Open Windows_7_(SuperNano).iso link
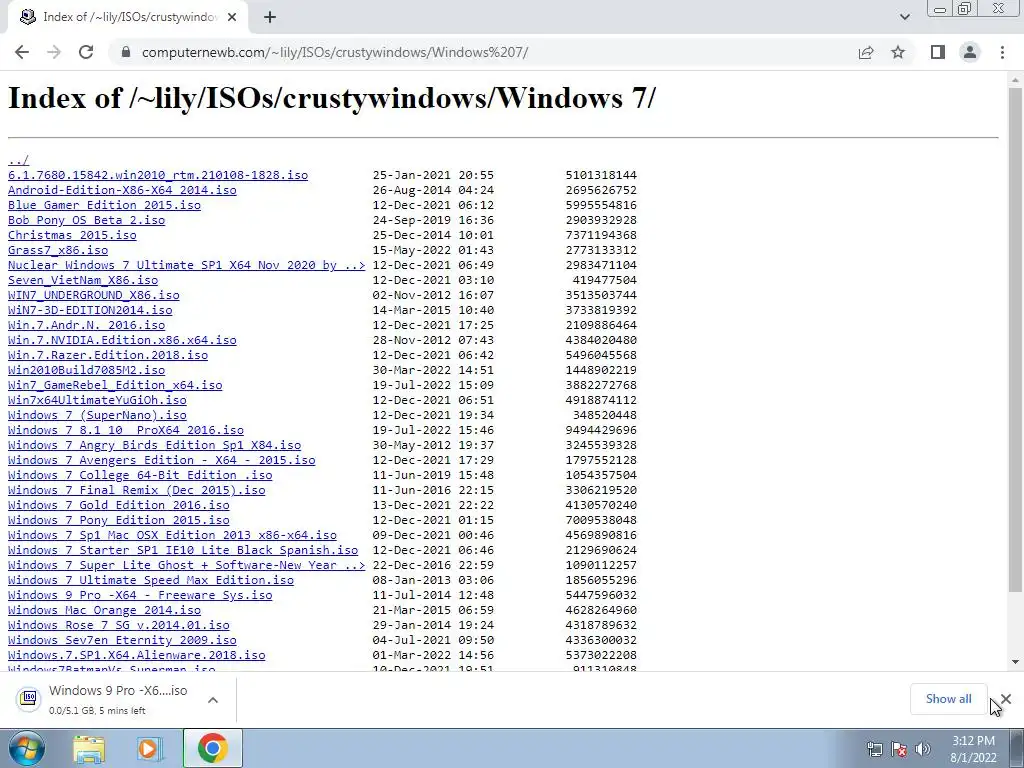The image size is (1024, 768). (97, 415)
